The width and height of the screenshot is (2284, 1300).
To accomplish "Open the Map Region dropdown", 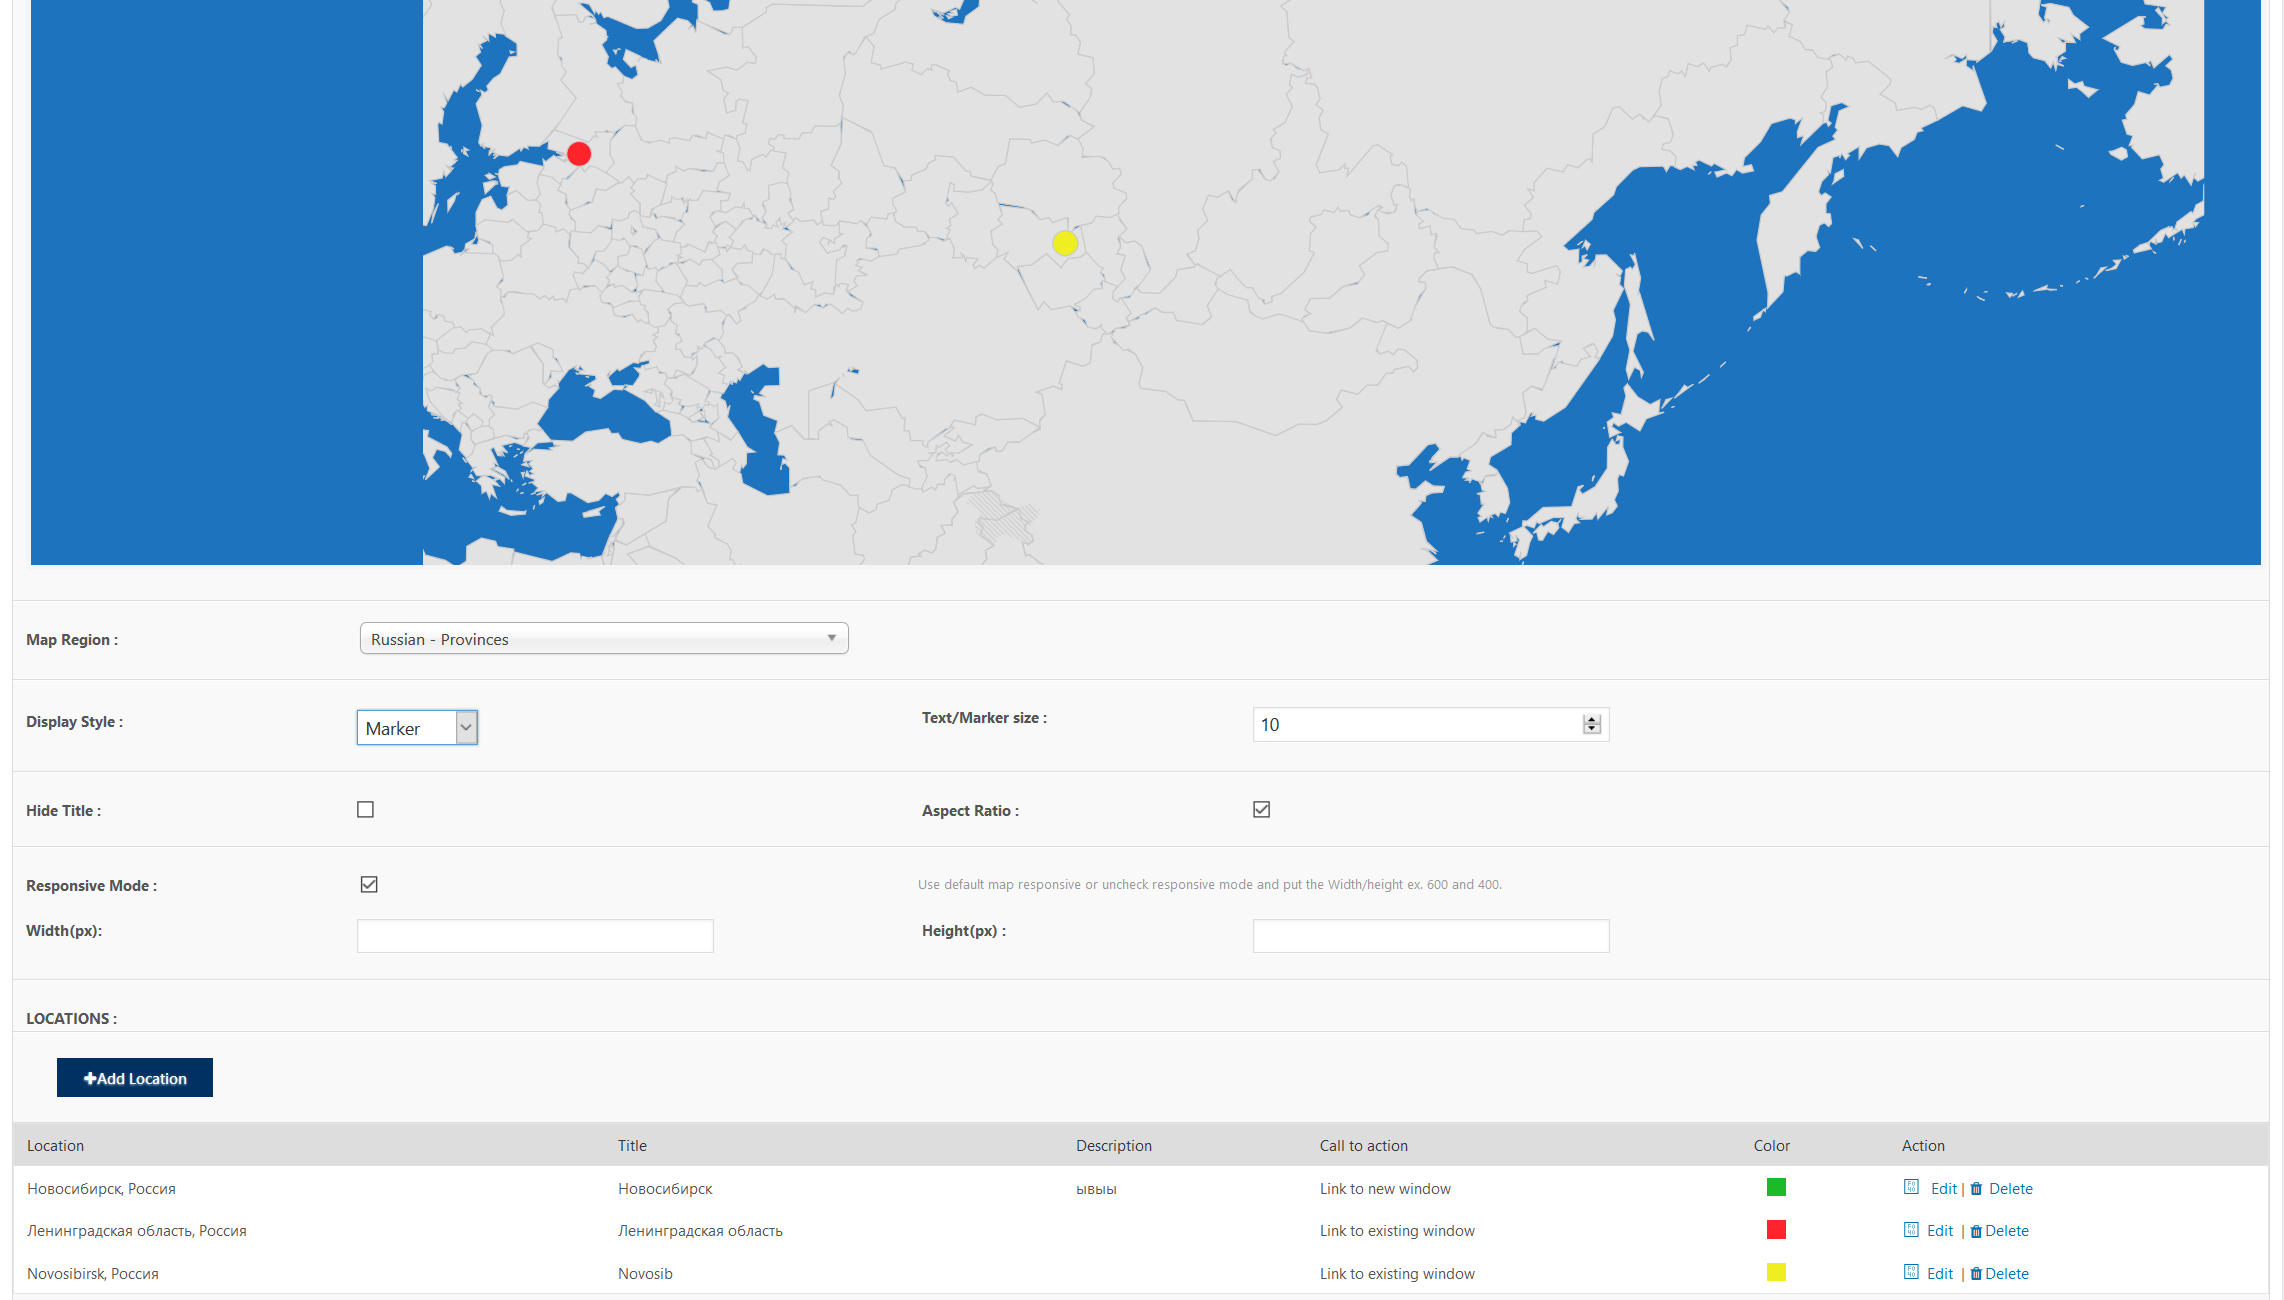I will [x=603, y=639].
